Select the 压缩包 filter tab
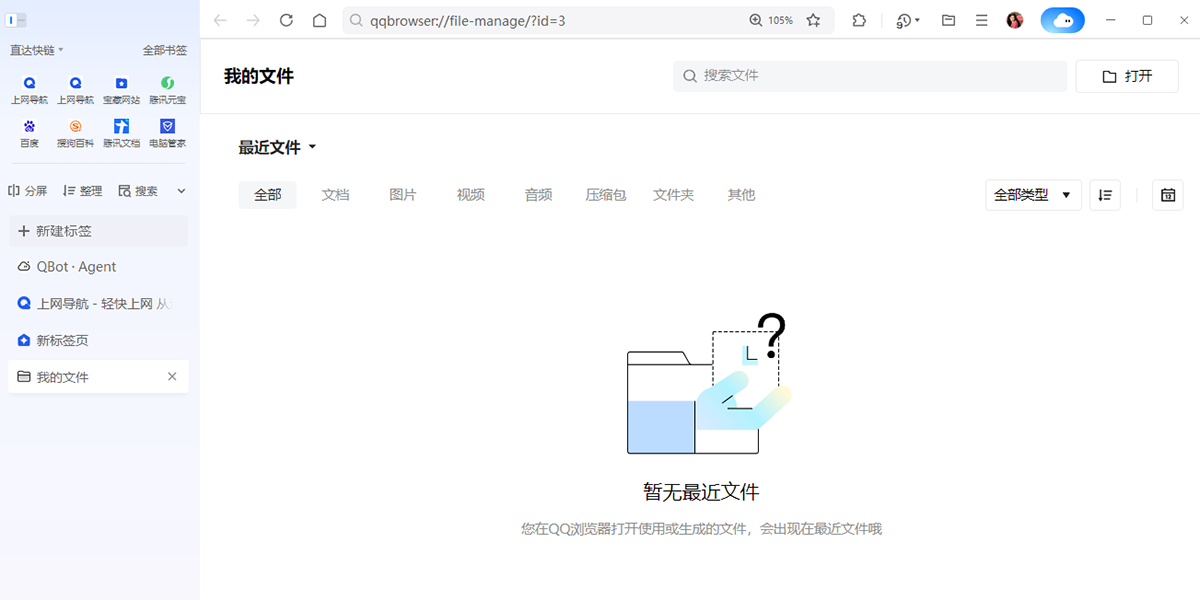The height and width of the screenshot is (600, 1200). (x=606, y=195)
